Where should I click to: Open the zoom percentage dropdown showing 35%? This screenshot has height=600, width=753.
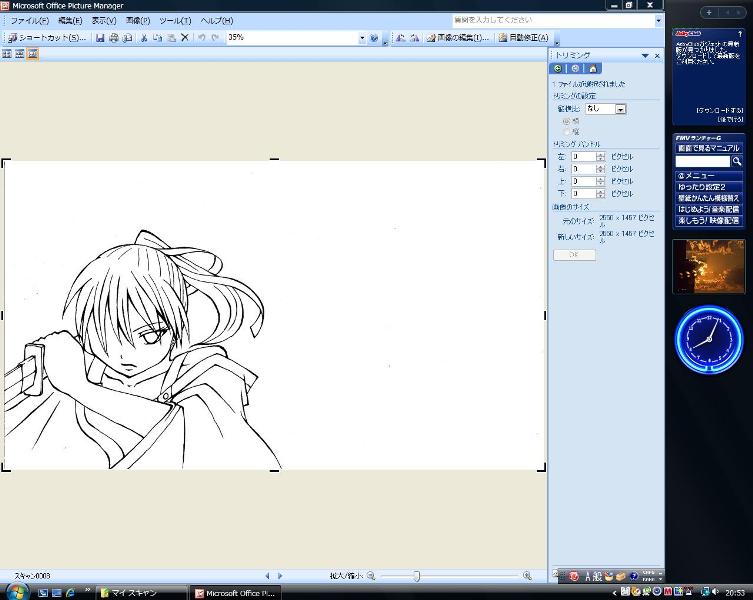pyautogui.click(x=362, y=37)
